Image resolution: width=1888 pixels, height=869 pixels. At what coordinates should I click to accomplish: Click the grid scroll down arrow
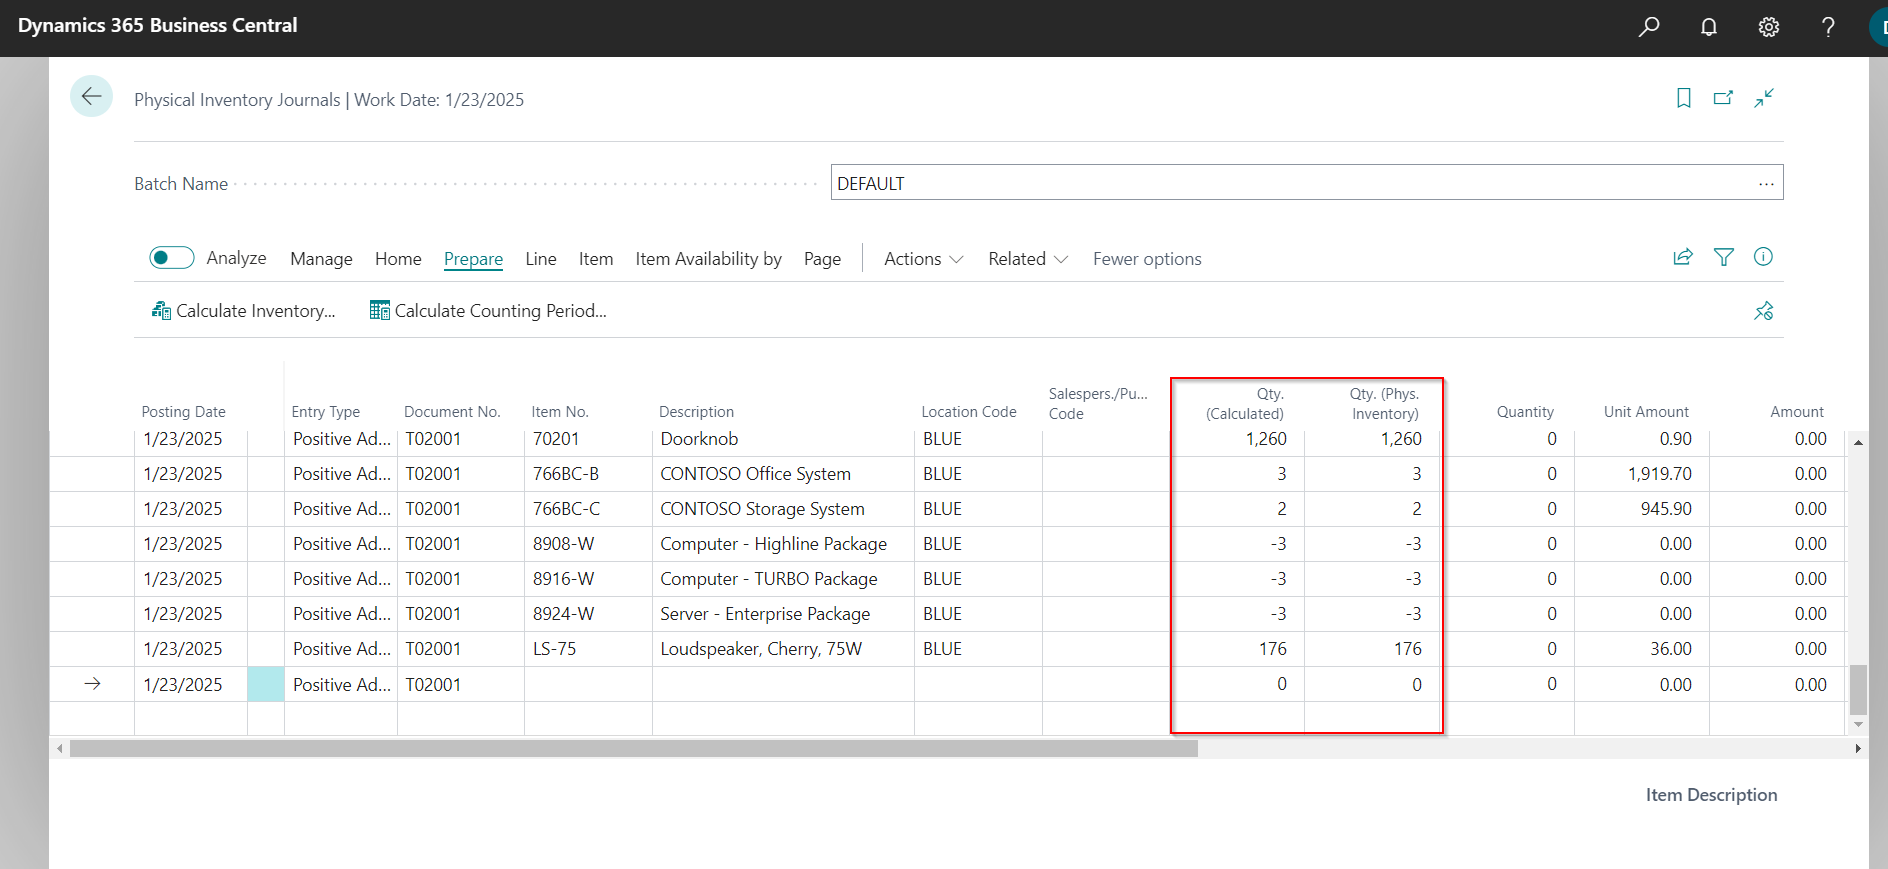pyautogui.click(x=1858, y=724)
